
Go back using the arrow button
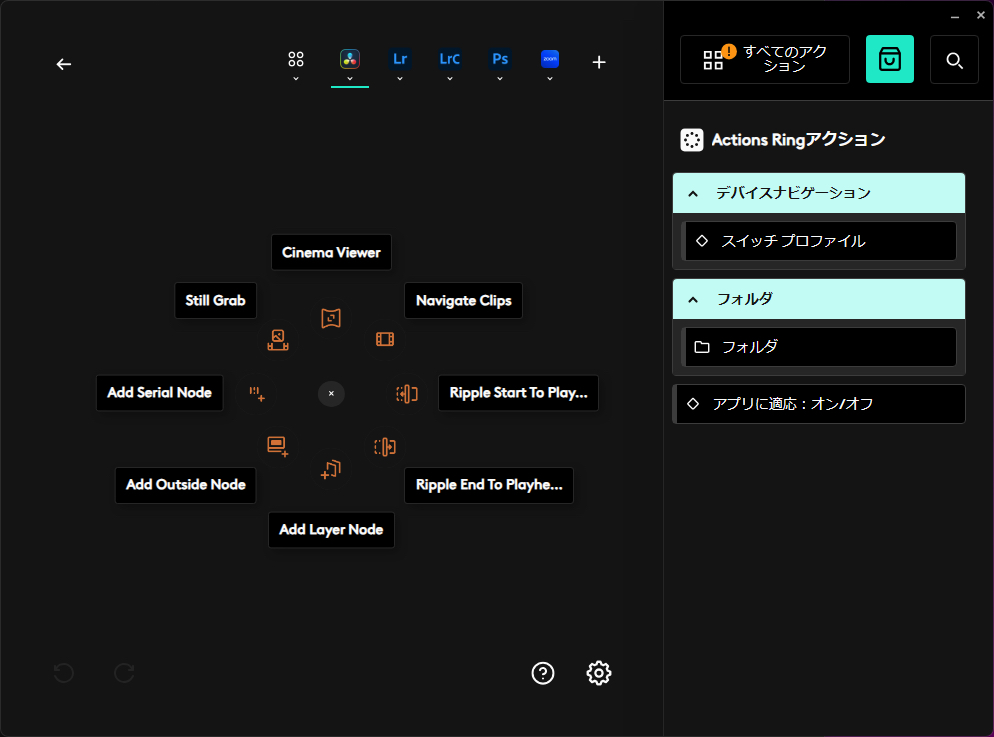point(63,63)
